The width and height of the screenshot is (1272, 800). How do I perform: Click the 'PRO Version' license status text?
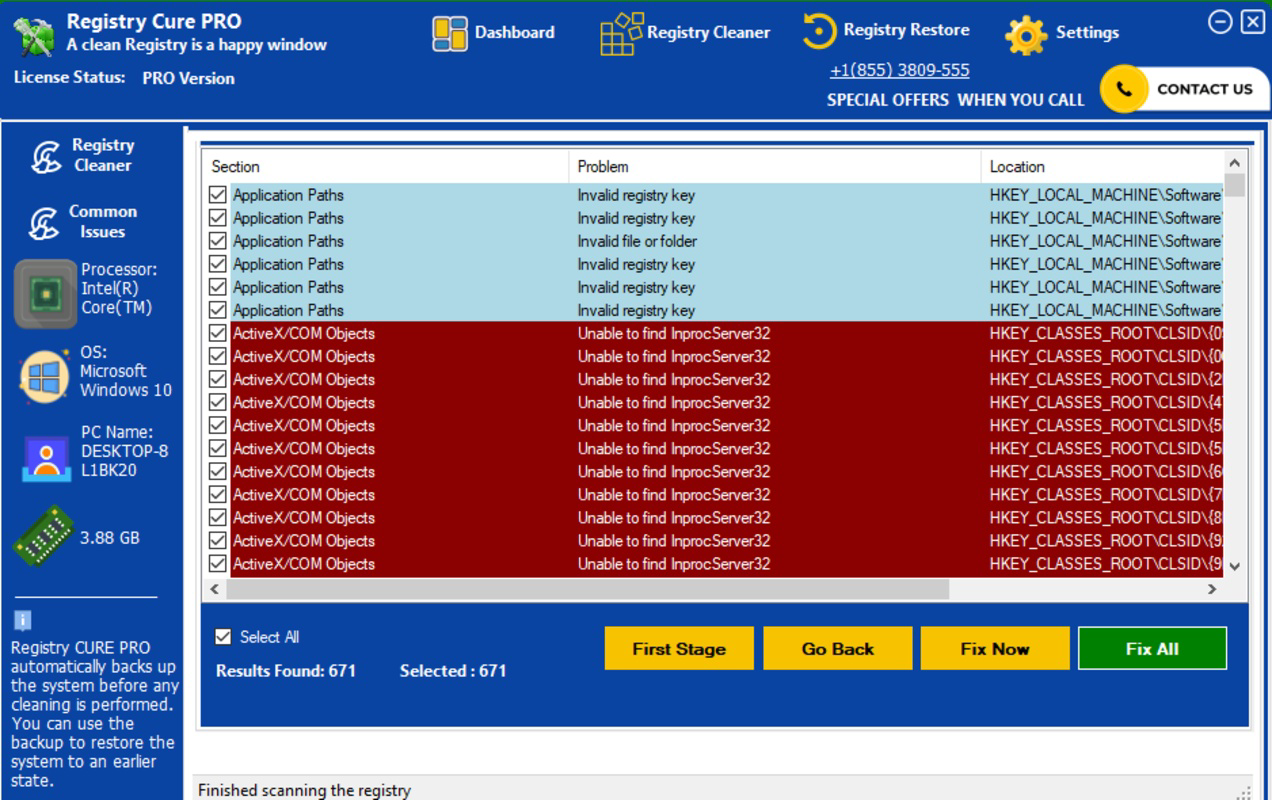188,78
